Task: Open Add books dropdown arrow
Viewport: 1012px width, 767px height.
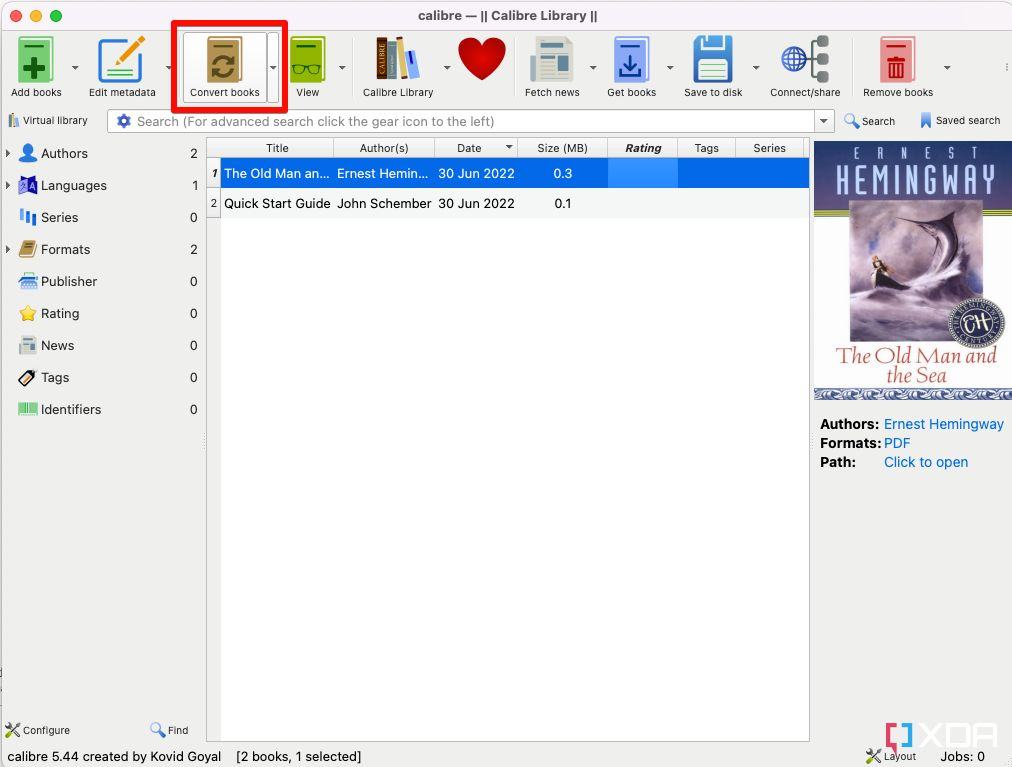Action: [75, 68]
